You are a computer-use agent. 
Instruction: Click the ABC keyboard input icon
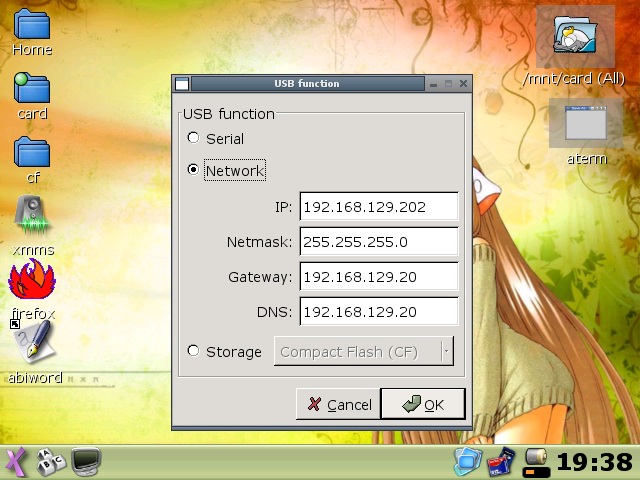click(x=50, y=462)
